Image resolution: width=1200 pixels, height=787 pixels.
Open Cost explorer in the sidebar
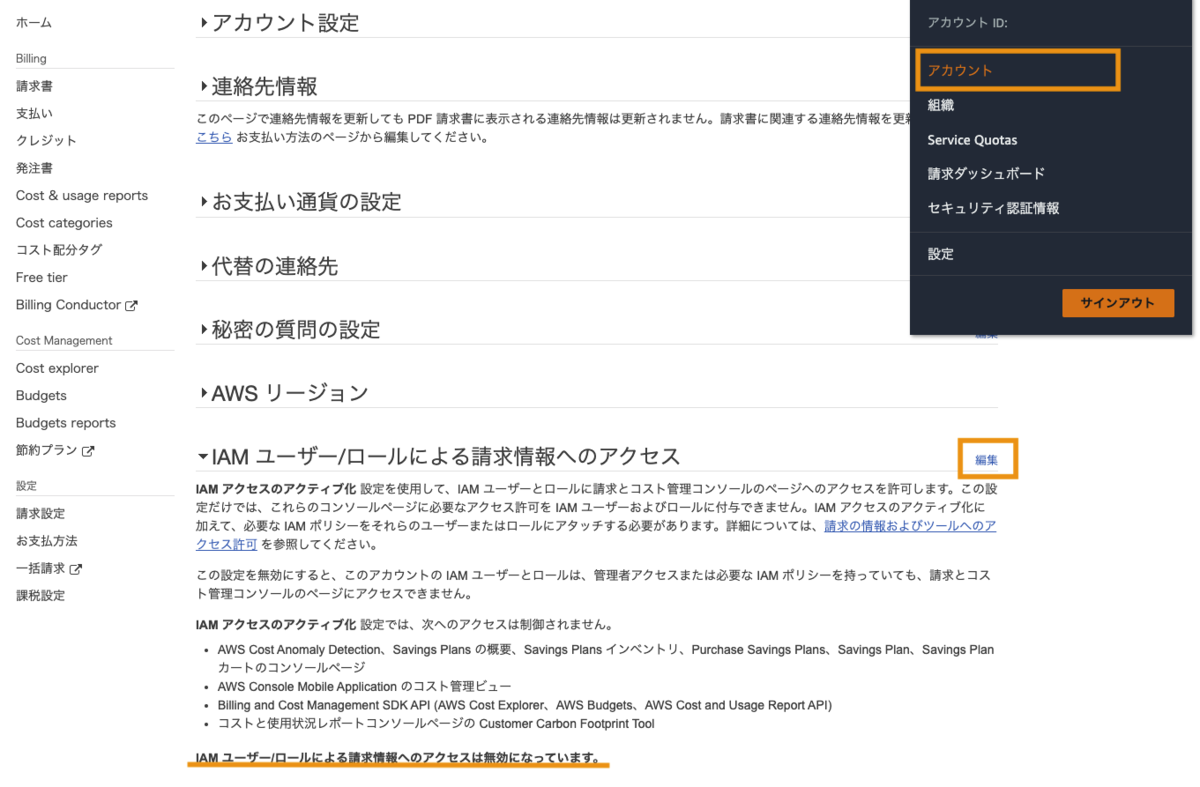click(57, 368)
